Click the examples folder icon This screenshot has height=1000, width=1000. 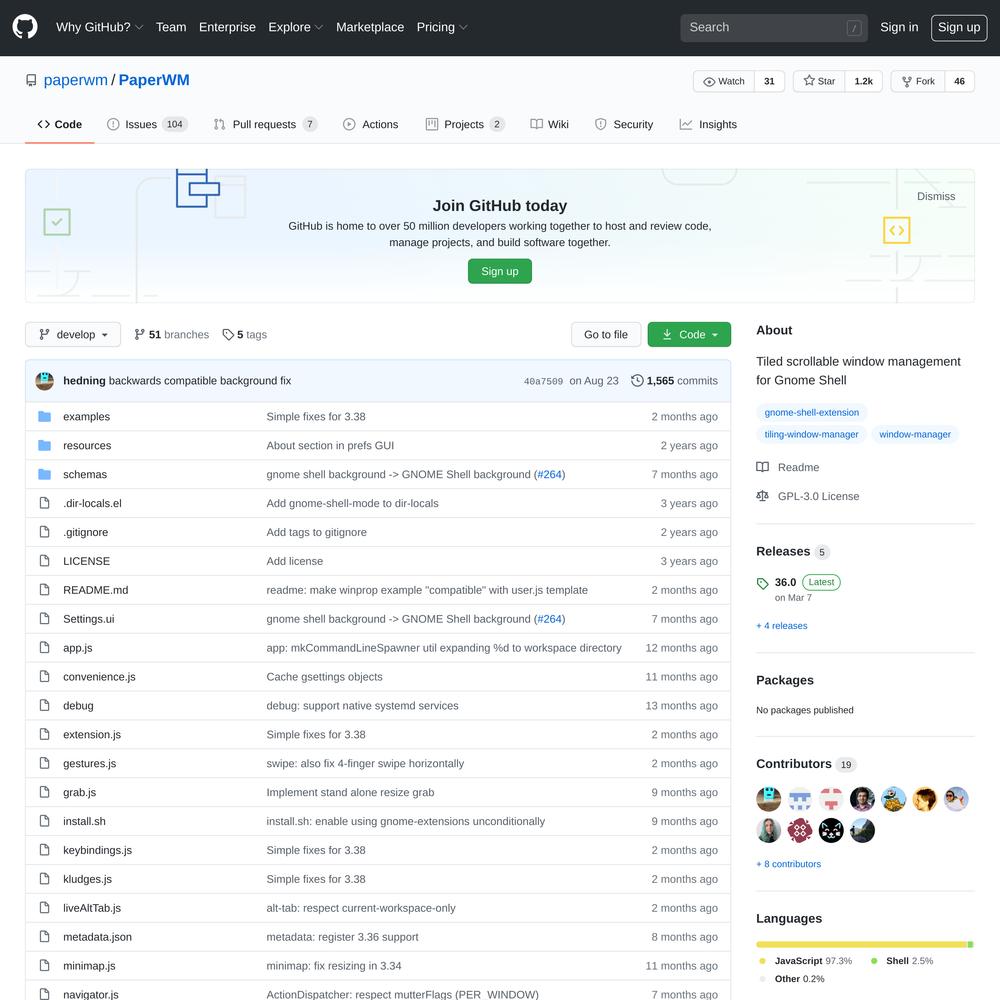[x=44, y=416]
